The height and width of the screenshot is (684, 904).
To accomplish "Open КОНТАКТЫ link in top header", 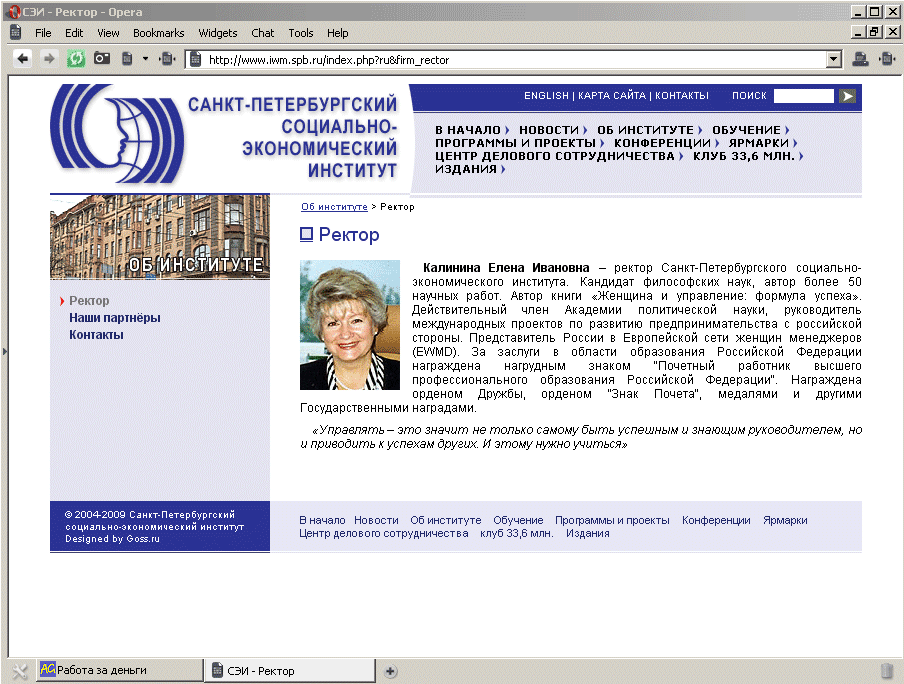I will coord(681,96).
